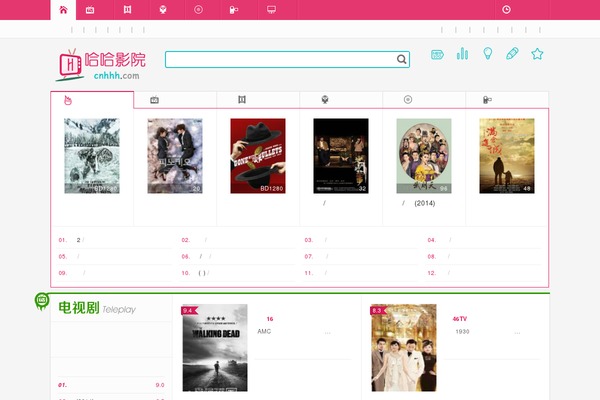Viewport: 600px width, 400px height.
Task: Click the '1930' description text
Action: tap(462, 331)
